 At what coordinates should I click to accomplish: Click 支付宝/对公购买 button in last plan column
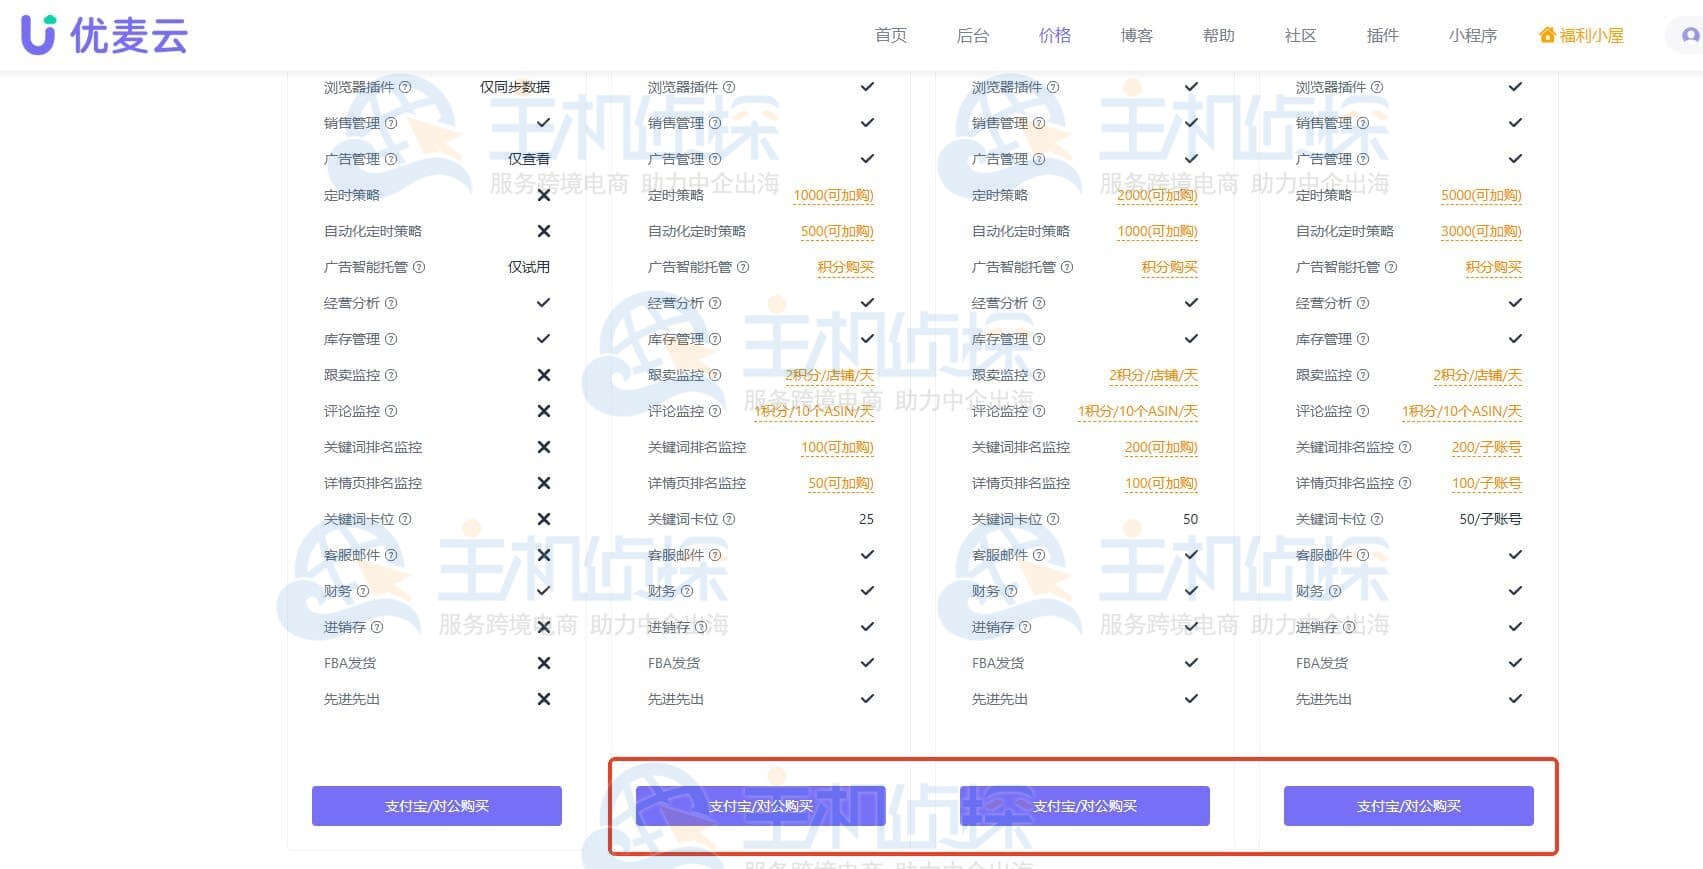pos(1409,806)
